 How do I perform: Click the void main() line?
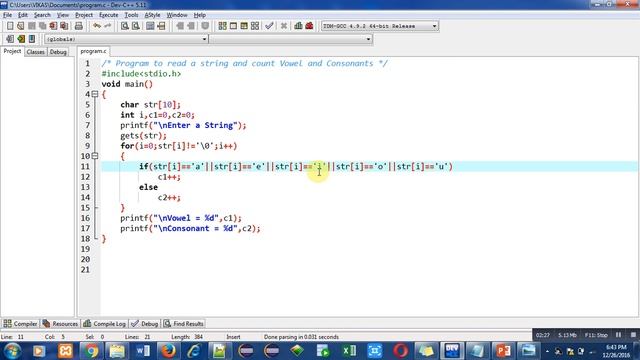point(127,84)
